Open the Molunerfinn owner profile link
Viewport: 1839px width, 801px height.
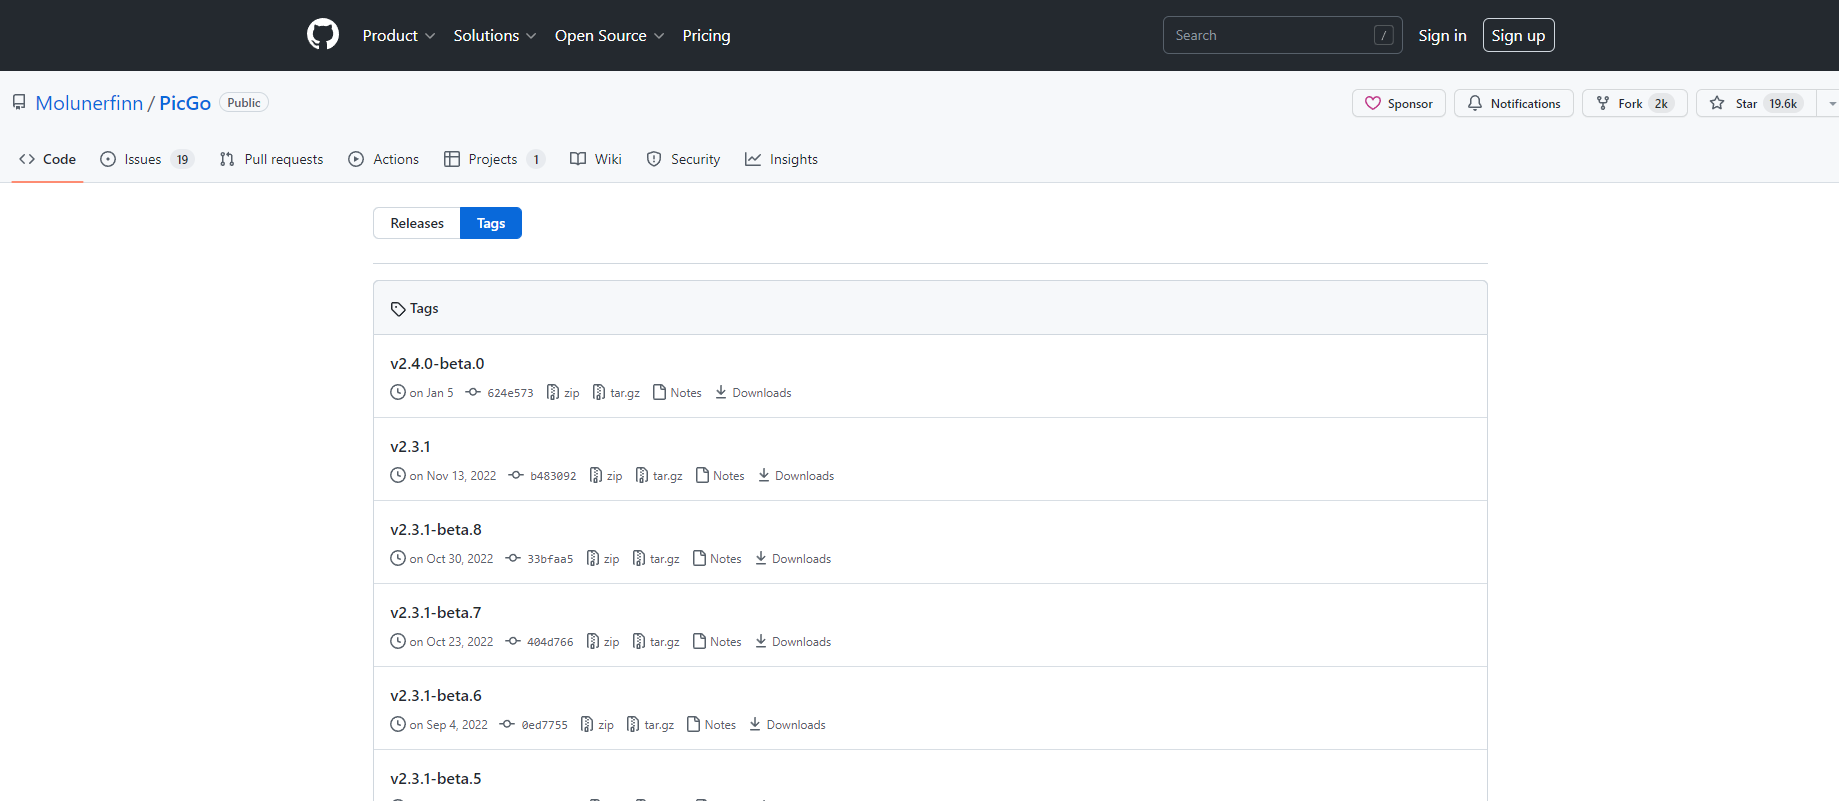(89, 103)
